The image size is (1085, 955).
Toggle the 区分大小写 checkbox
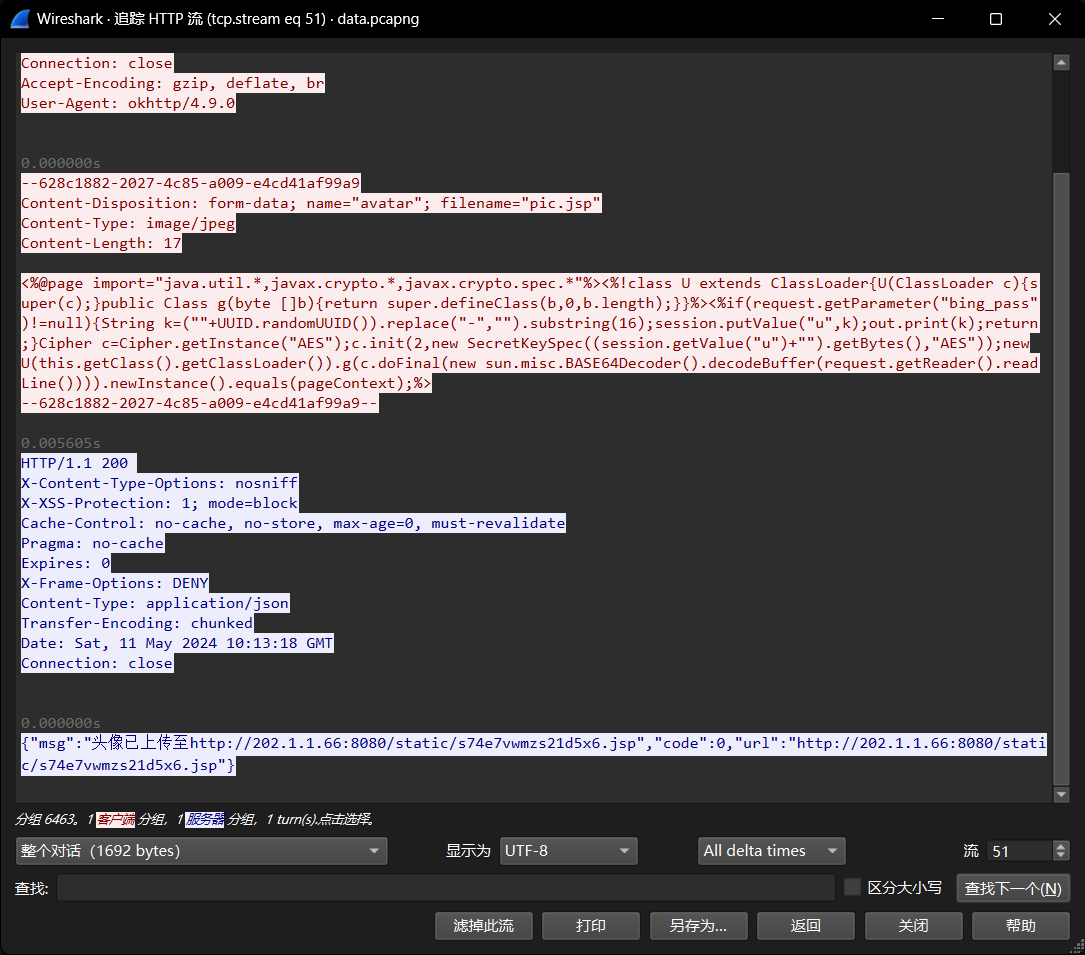852,887
